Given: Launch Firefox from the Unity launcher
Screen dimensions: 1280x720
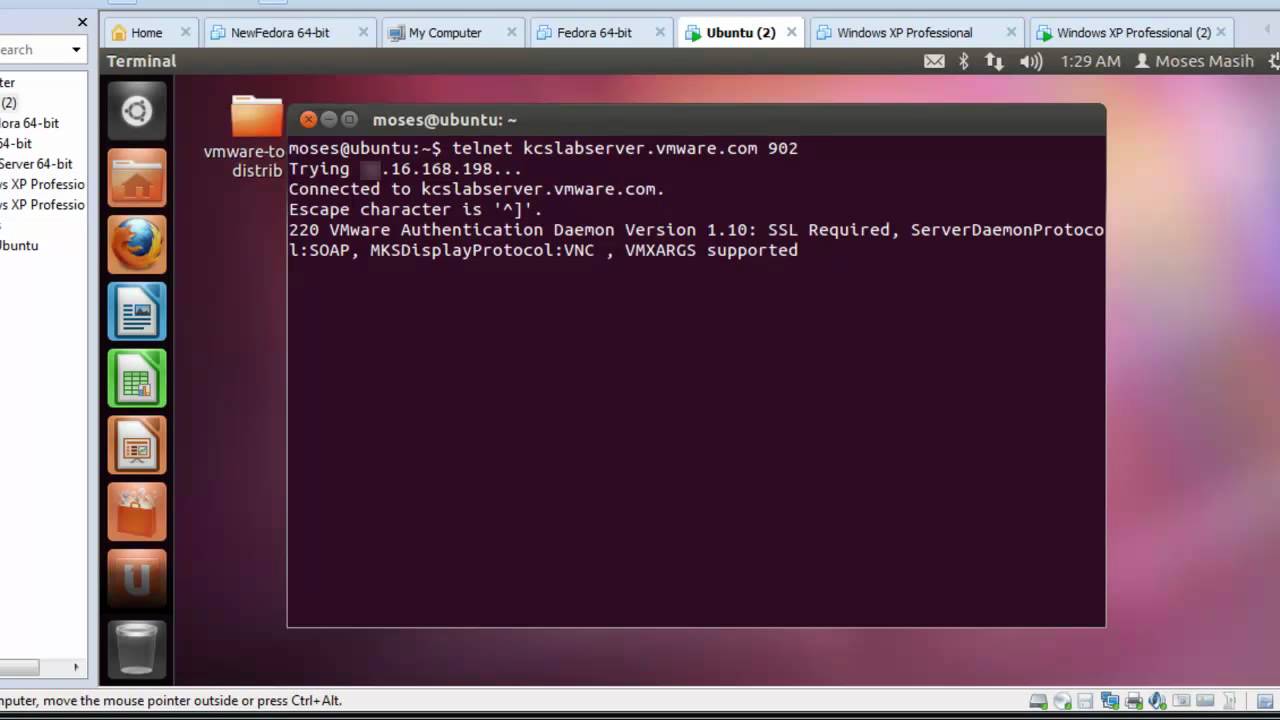Looking at the screenshot, I should click(x=137, y=244).
